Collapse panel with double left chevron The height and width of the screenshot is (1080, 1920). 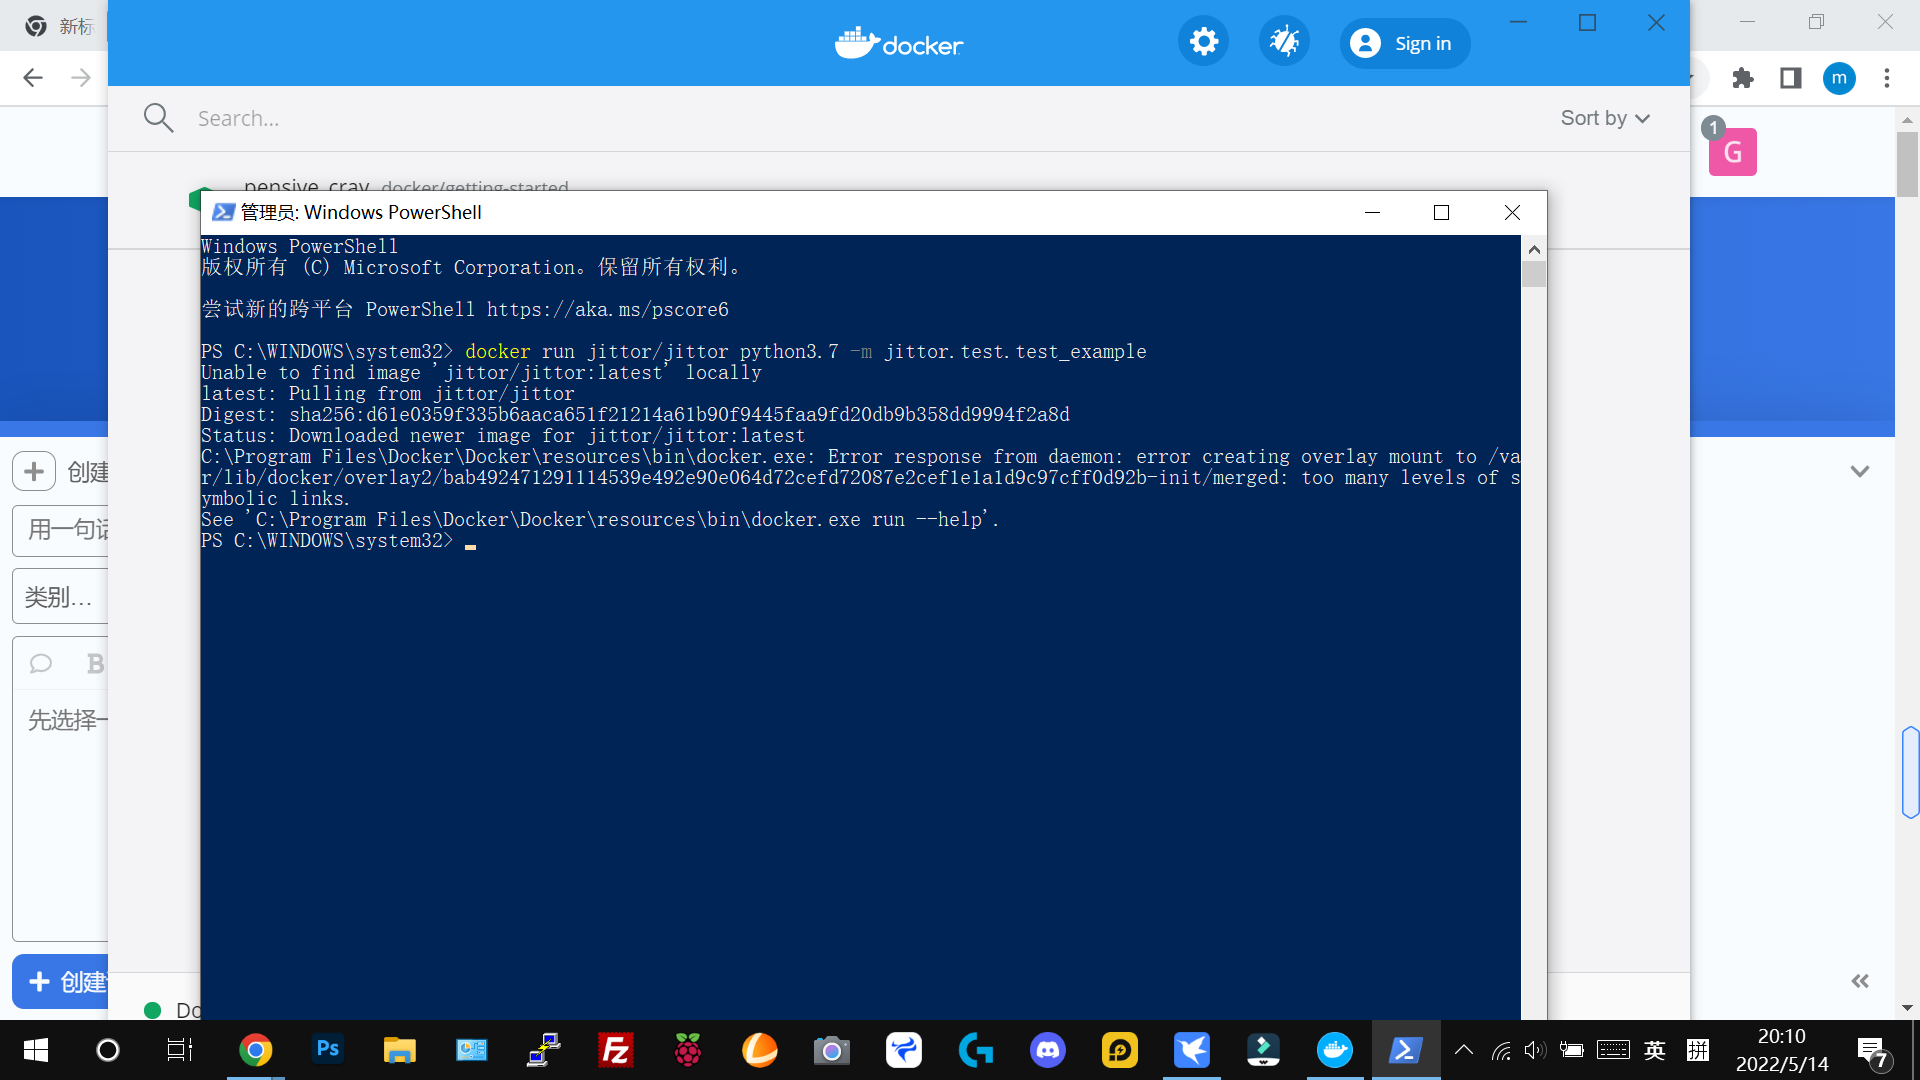(1860, 981)
